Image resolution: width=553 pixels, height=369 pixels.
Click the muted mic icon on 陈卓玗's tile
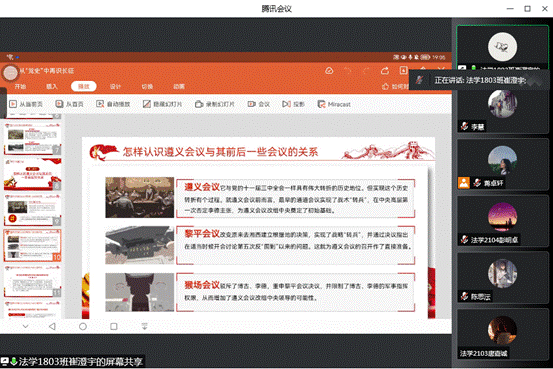477,183
